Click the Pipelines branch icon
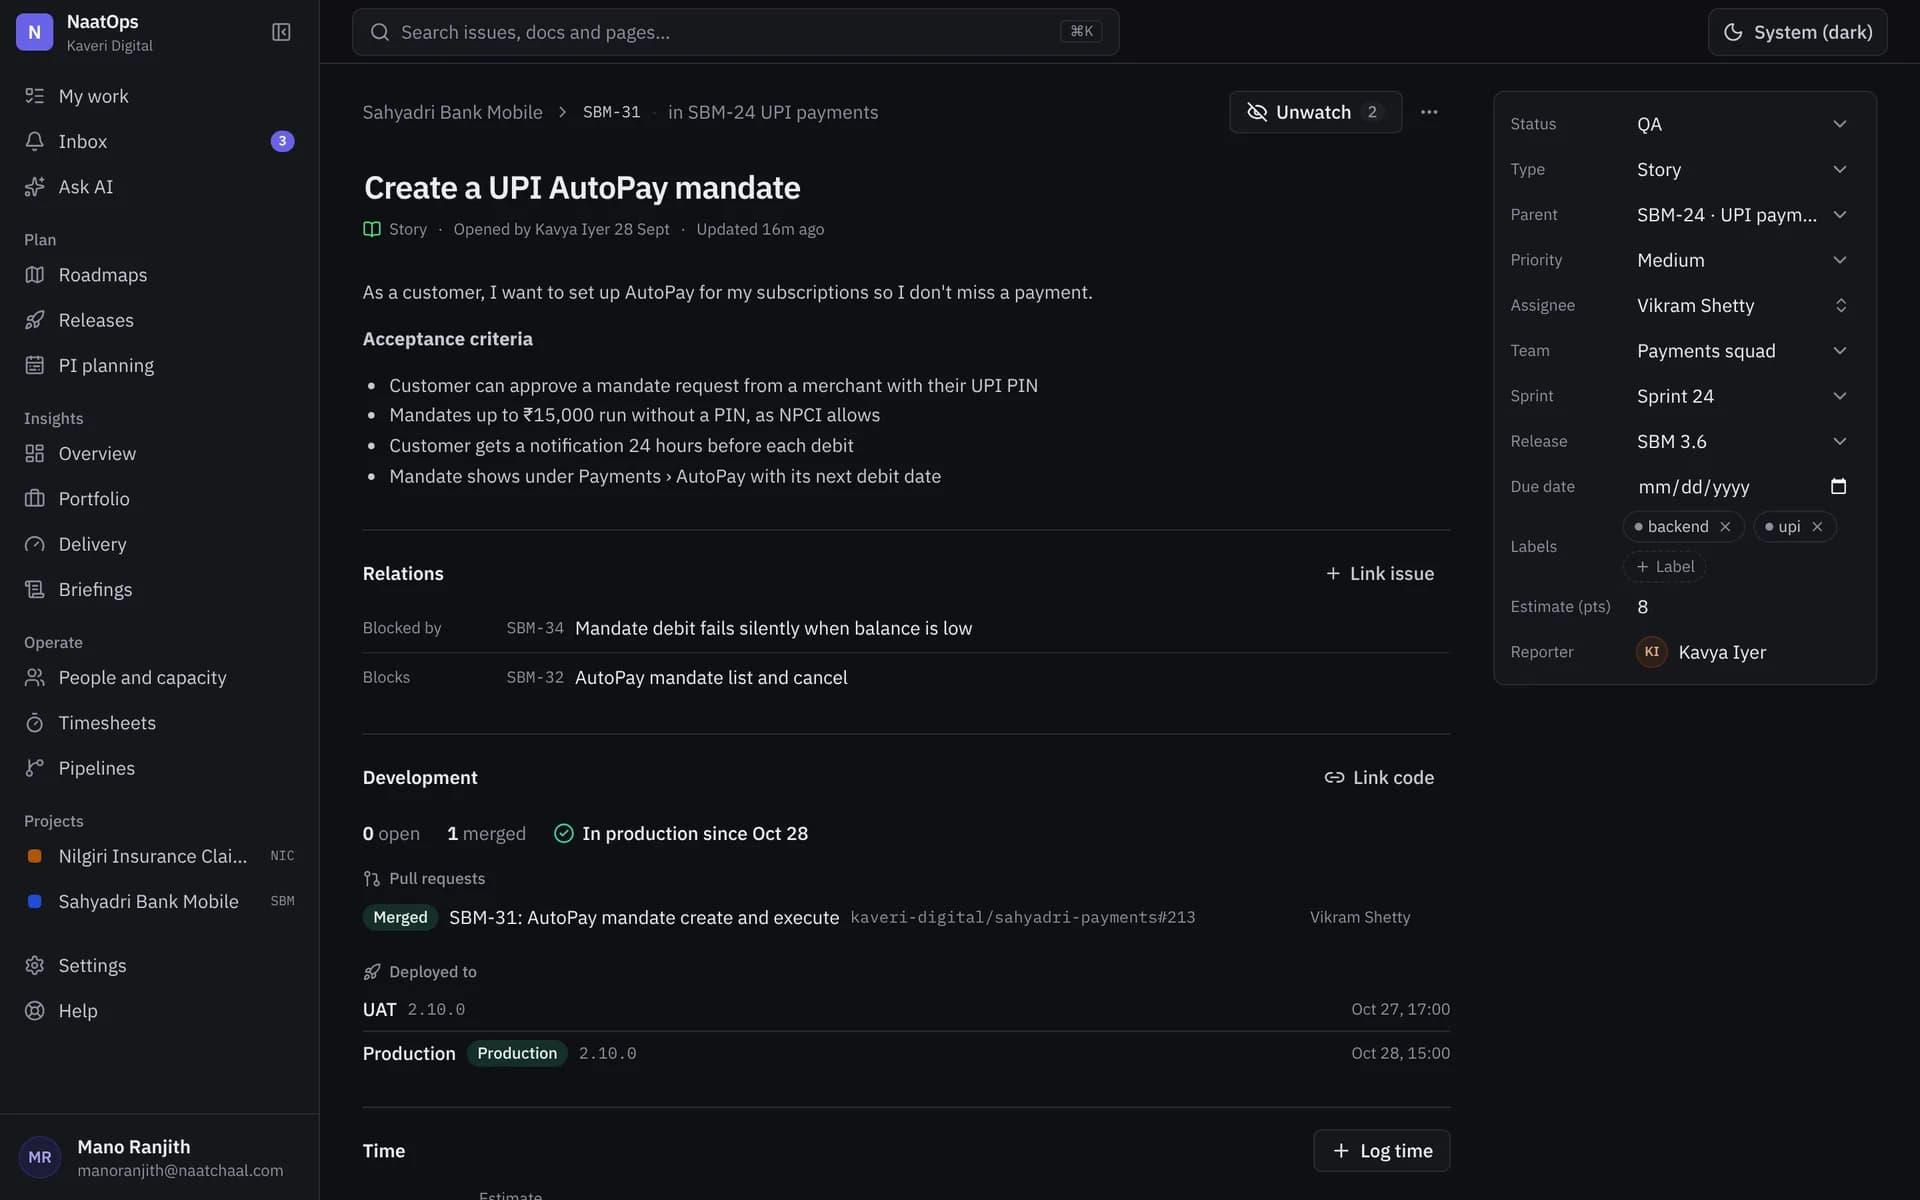This screenshot has width=1920, height=1200. 35,768
